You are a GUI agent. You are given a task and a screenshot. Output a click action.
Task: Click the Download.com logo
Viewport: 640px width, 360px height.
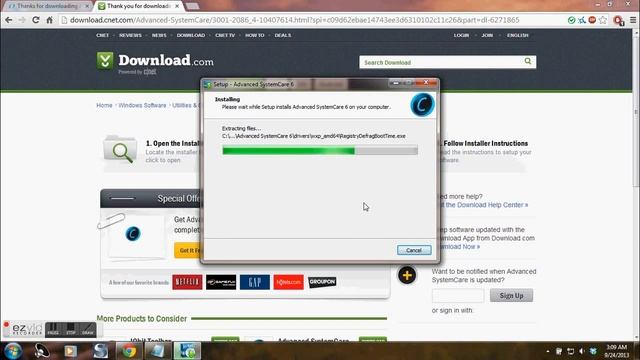pos(155,62)
